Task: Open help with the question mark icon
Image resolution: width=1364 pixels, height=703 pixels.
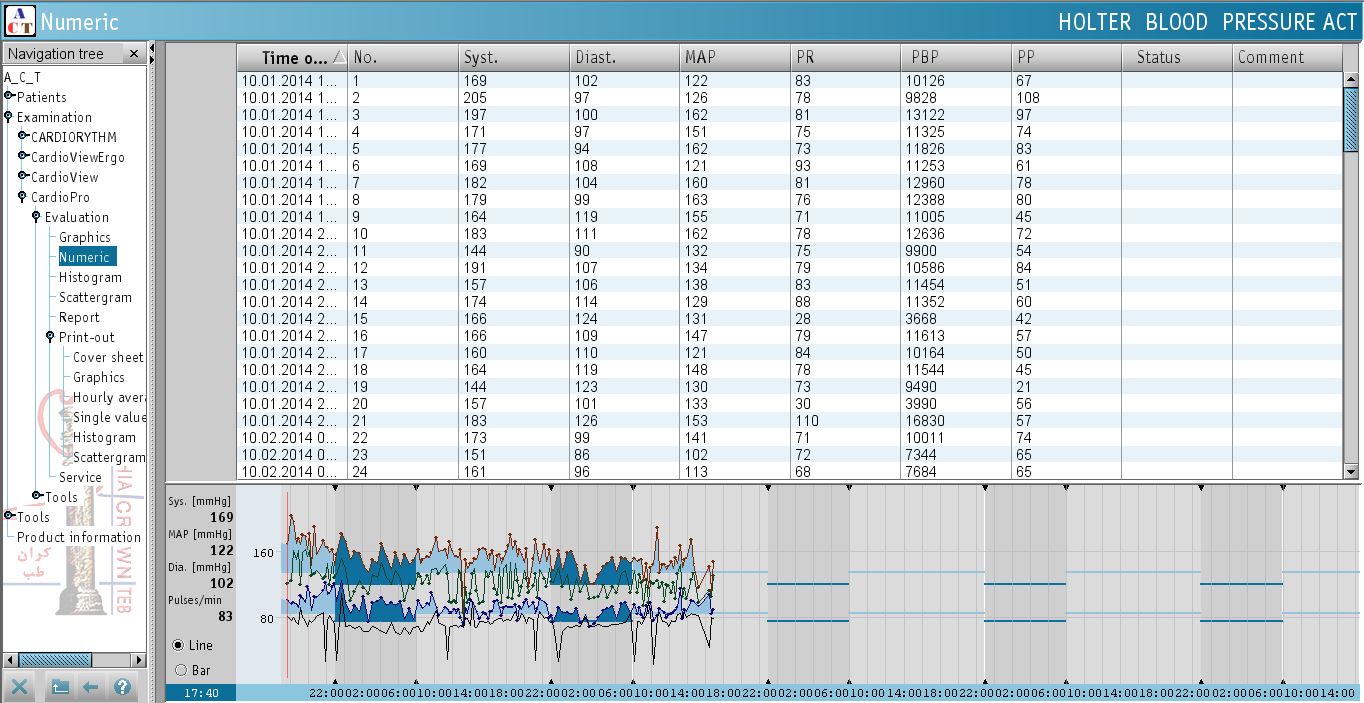Action: point(122,687)
